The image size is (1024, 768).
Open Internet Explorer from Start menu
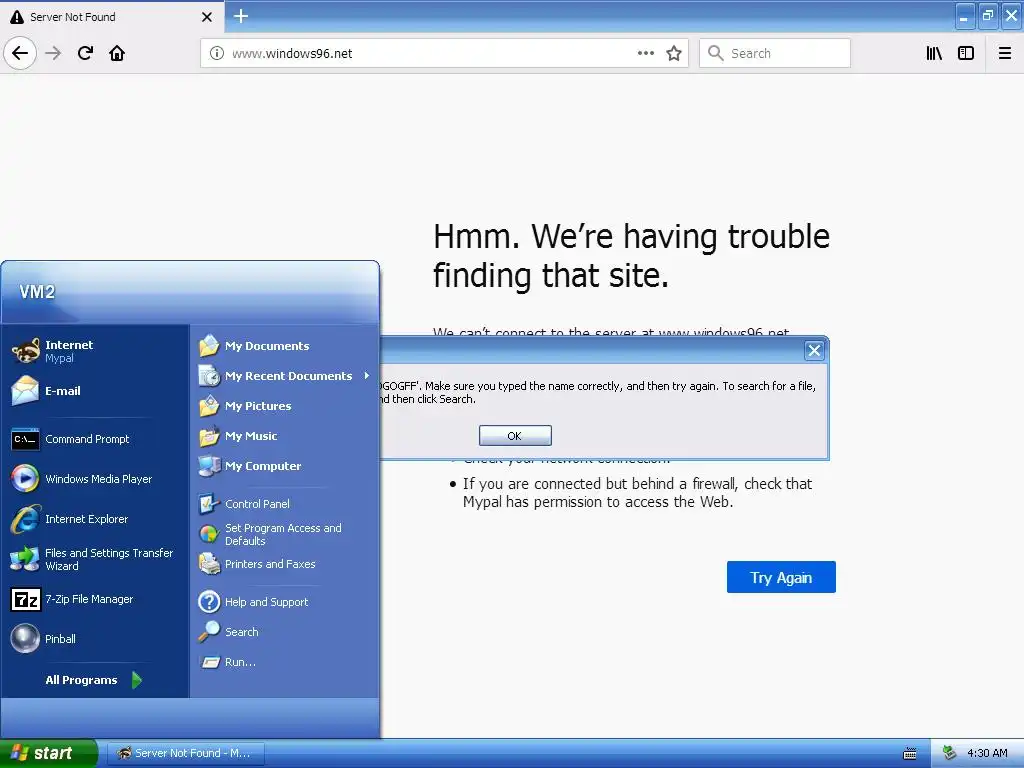coord(95,519)
